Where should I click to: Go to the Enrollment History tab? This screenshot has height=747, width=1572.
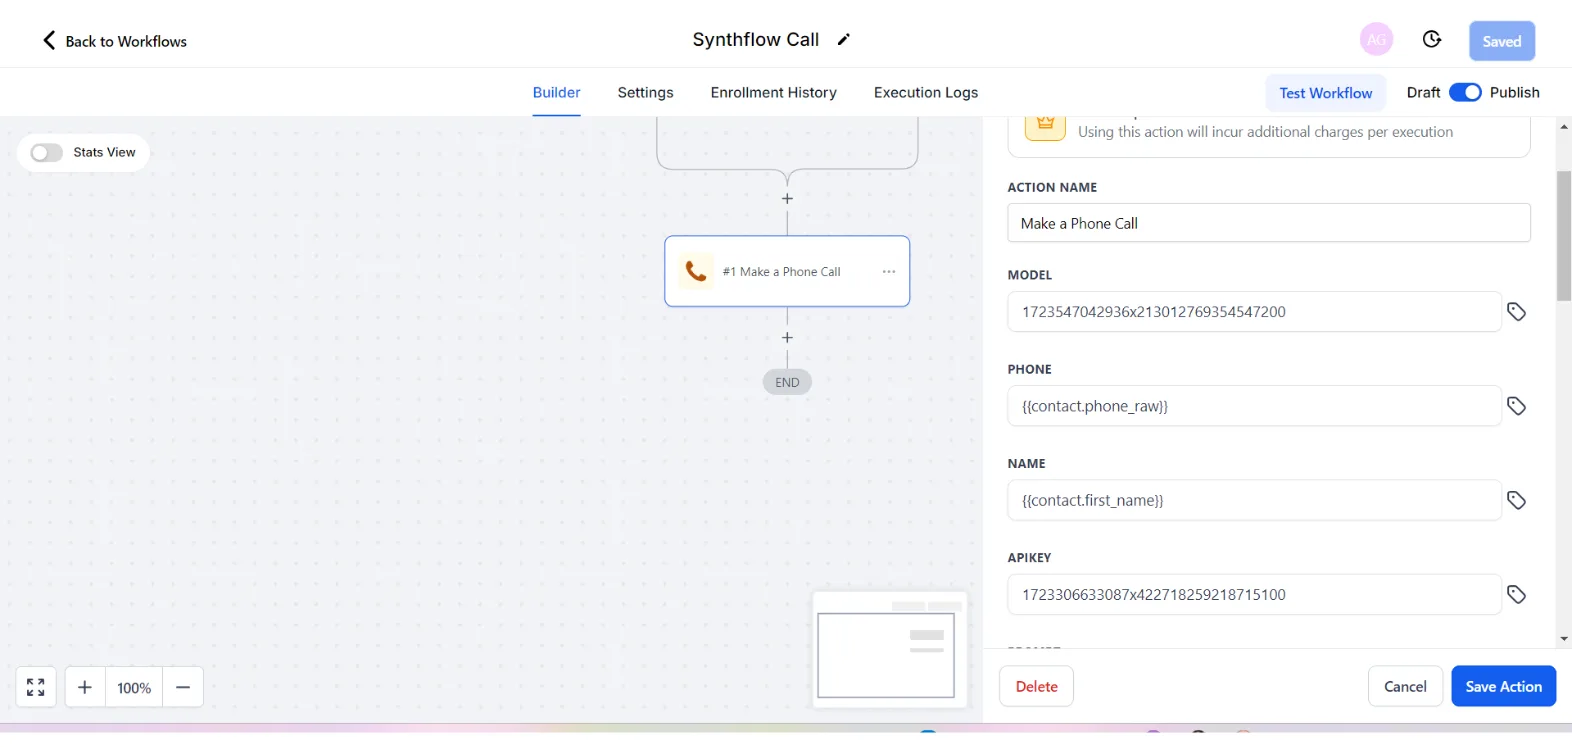pyautogui.click(x=773, y=93)
